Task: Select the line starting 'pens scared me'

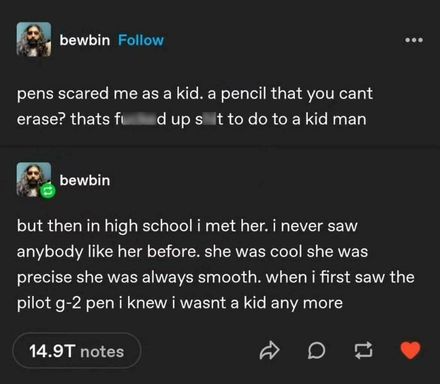Action: point(195,94)
